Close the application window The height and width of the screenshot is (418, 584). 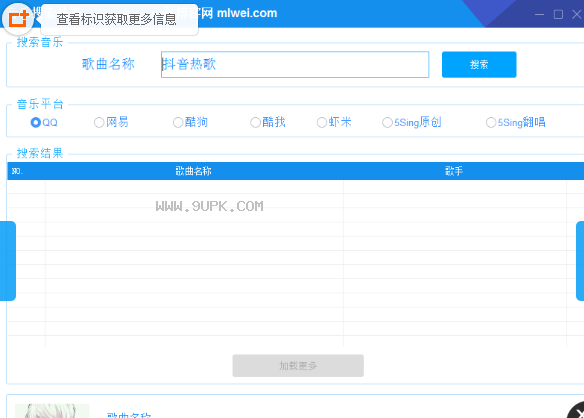tap(577, 14)
